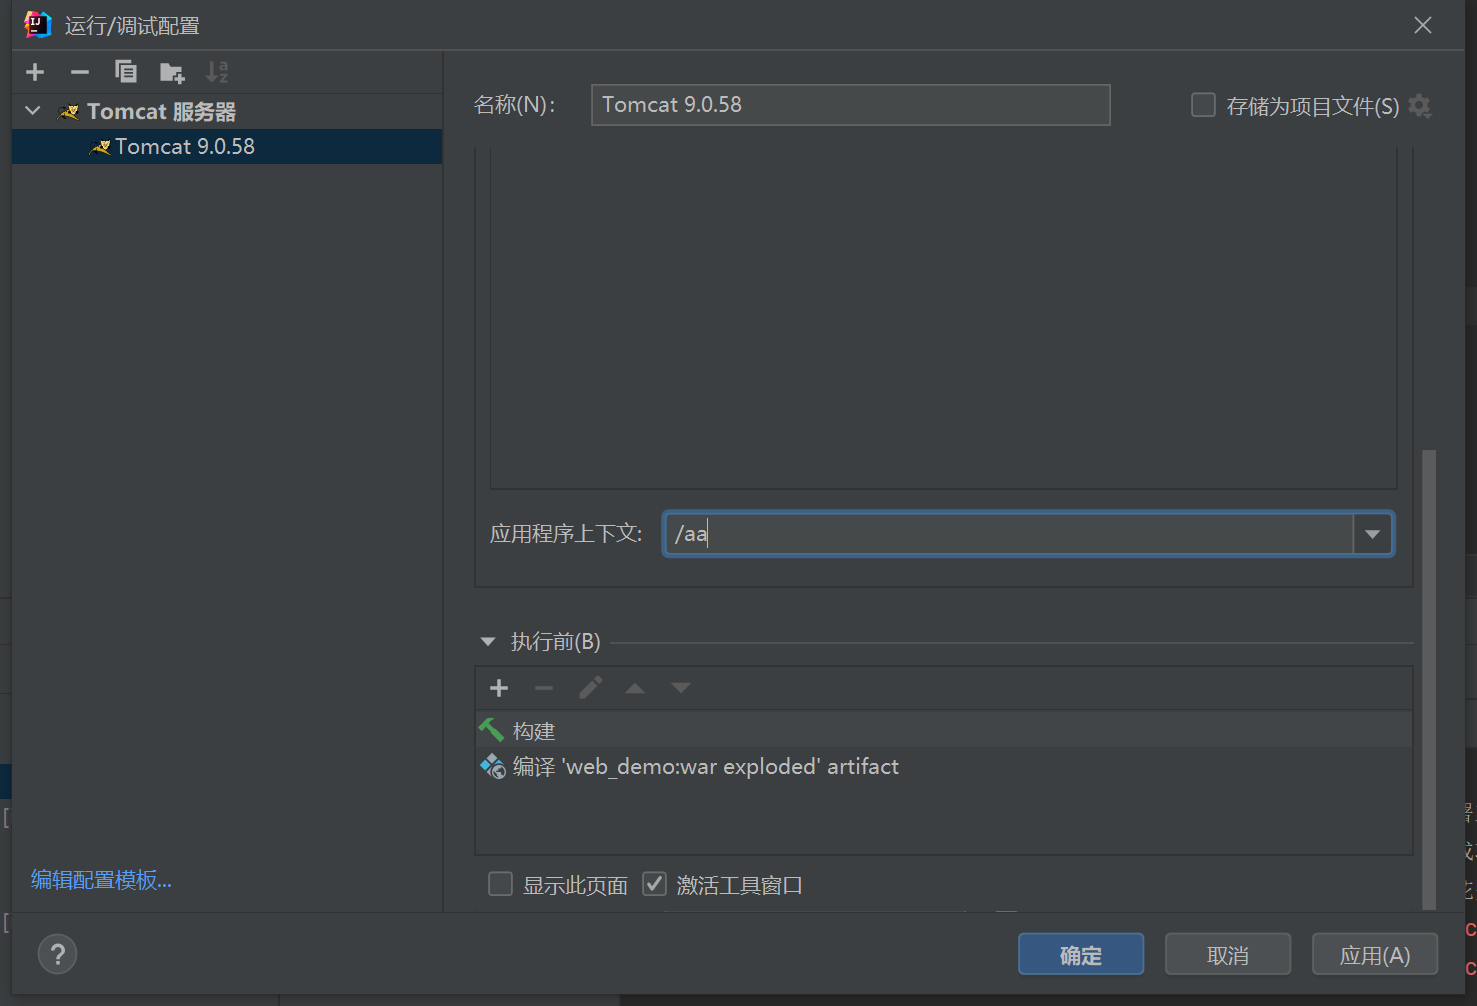Click the 应用程序上下文 text field
The image size is (1477, 1006).
click(1008, 534)
